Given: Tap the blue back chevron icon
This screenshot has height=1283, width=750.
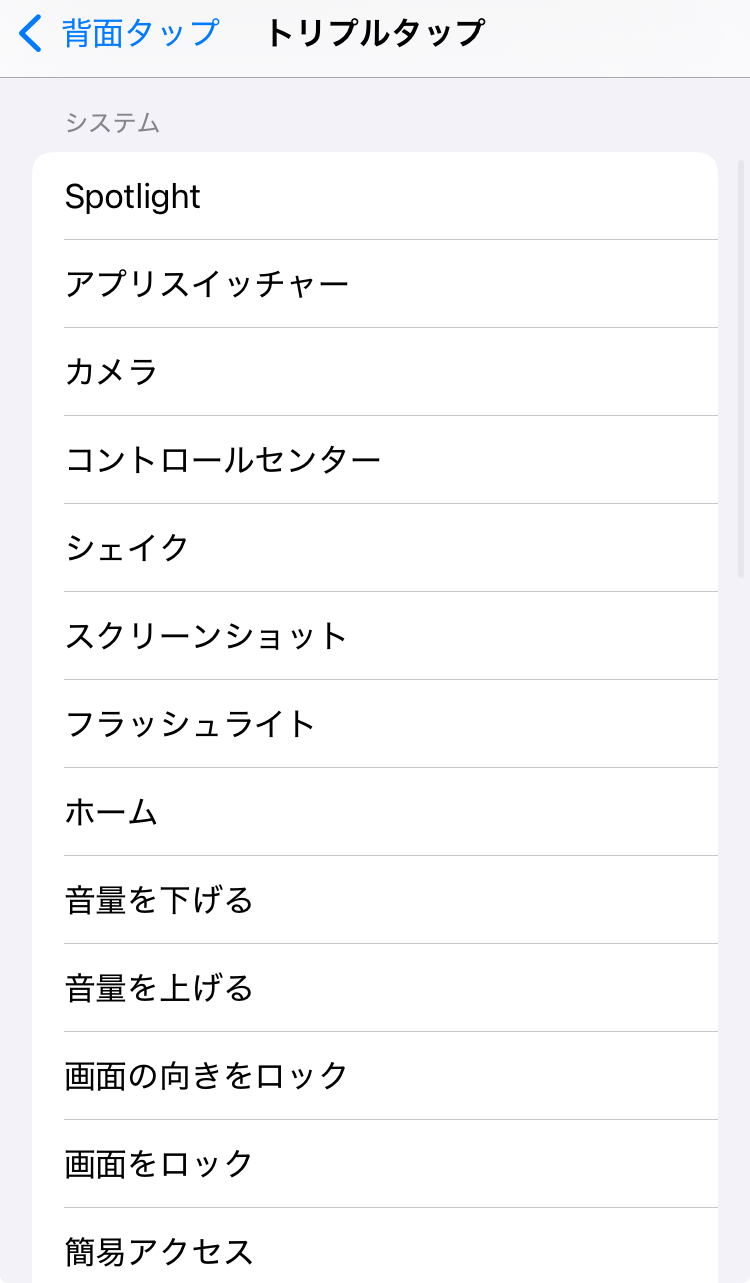Looking at the screenshot, I should click(31, 33).
